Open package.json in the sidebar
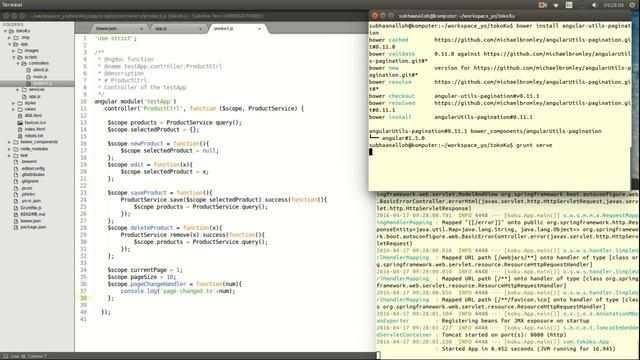Screen dimensions: 640x360 click(33, 227)
